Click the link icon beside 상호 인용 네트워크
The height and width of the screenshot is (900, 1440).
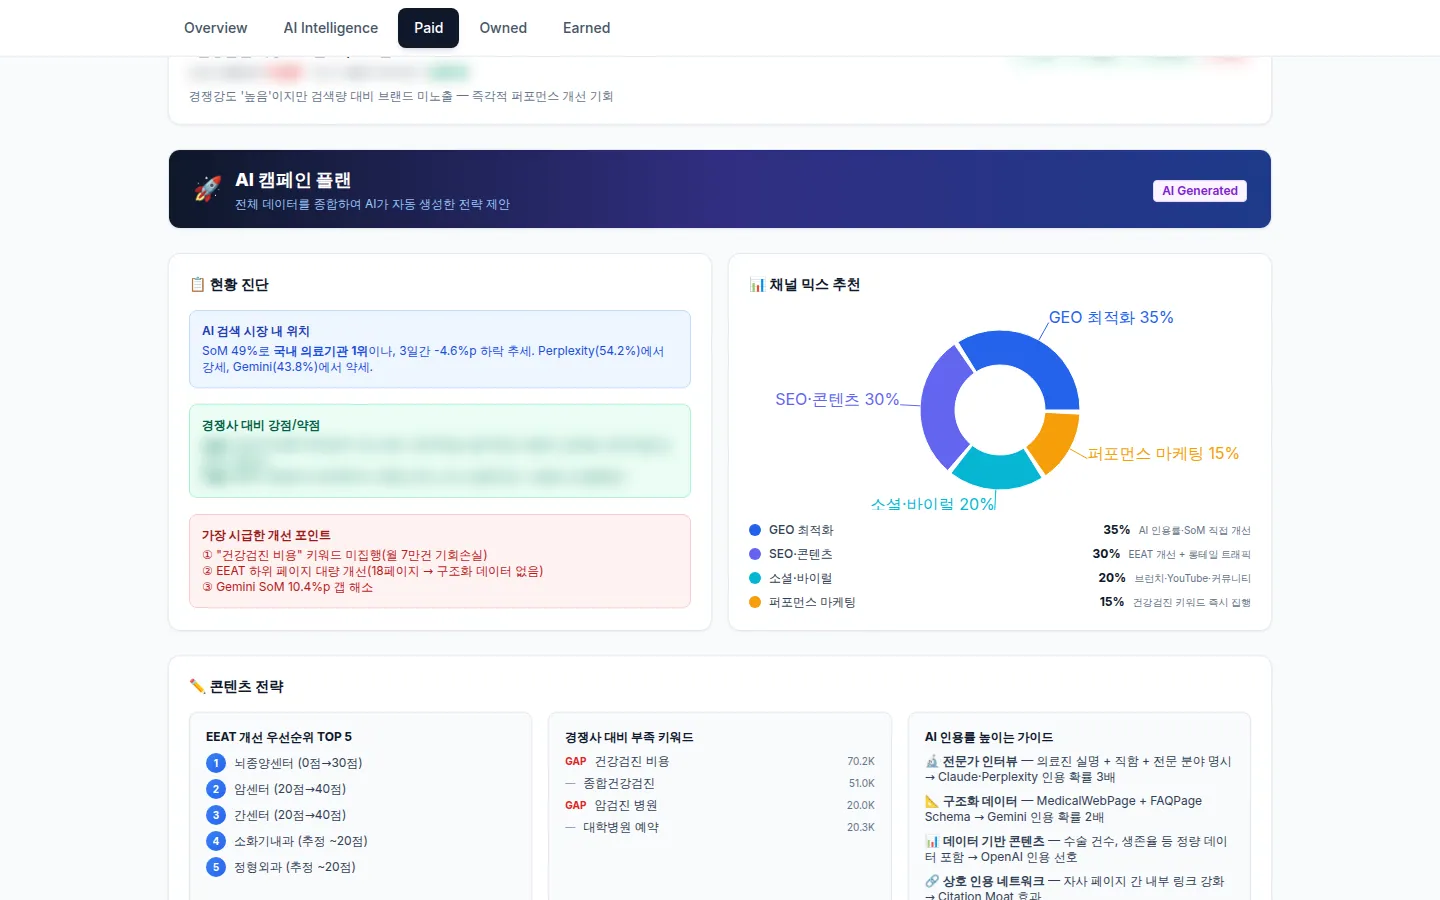coord(932,881)
